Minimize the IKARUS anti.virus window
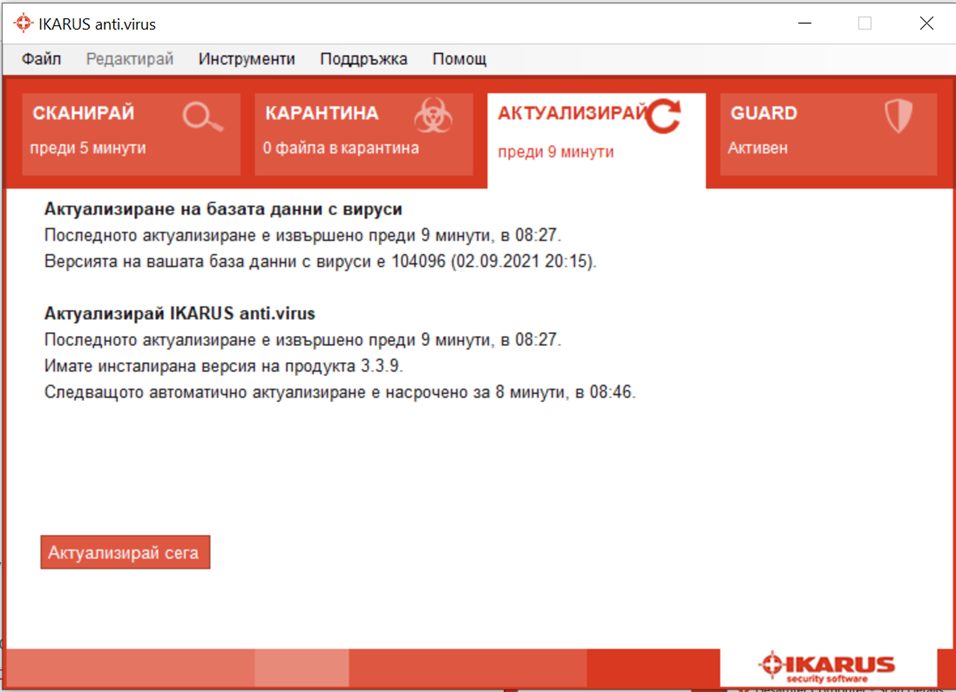The width and height of the screenshot is (956, 692). 805,23
